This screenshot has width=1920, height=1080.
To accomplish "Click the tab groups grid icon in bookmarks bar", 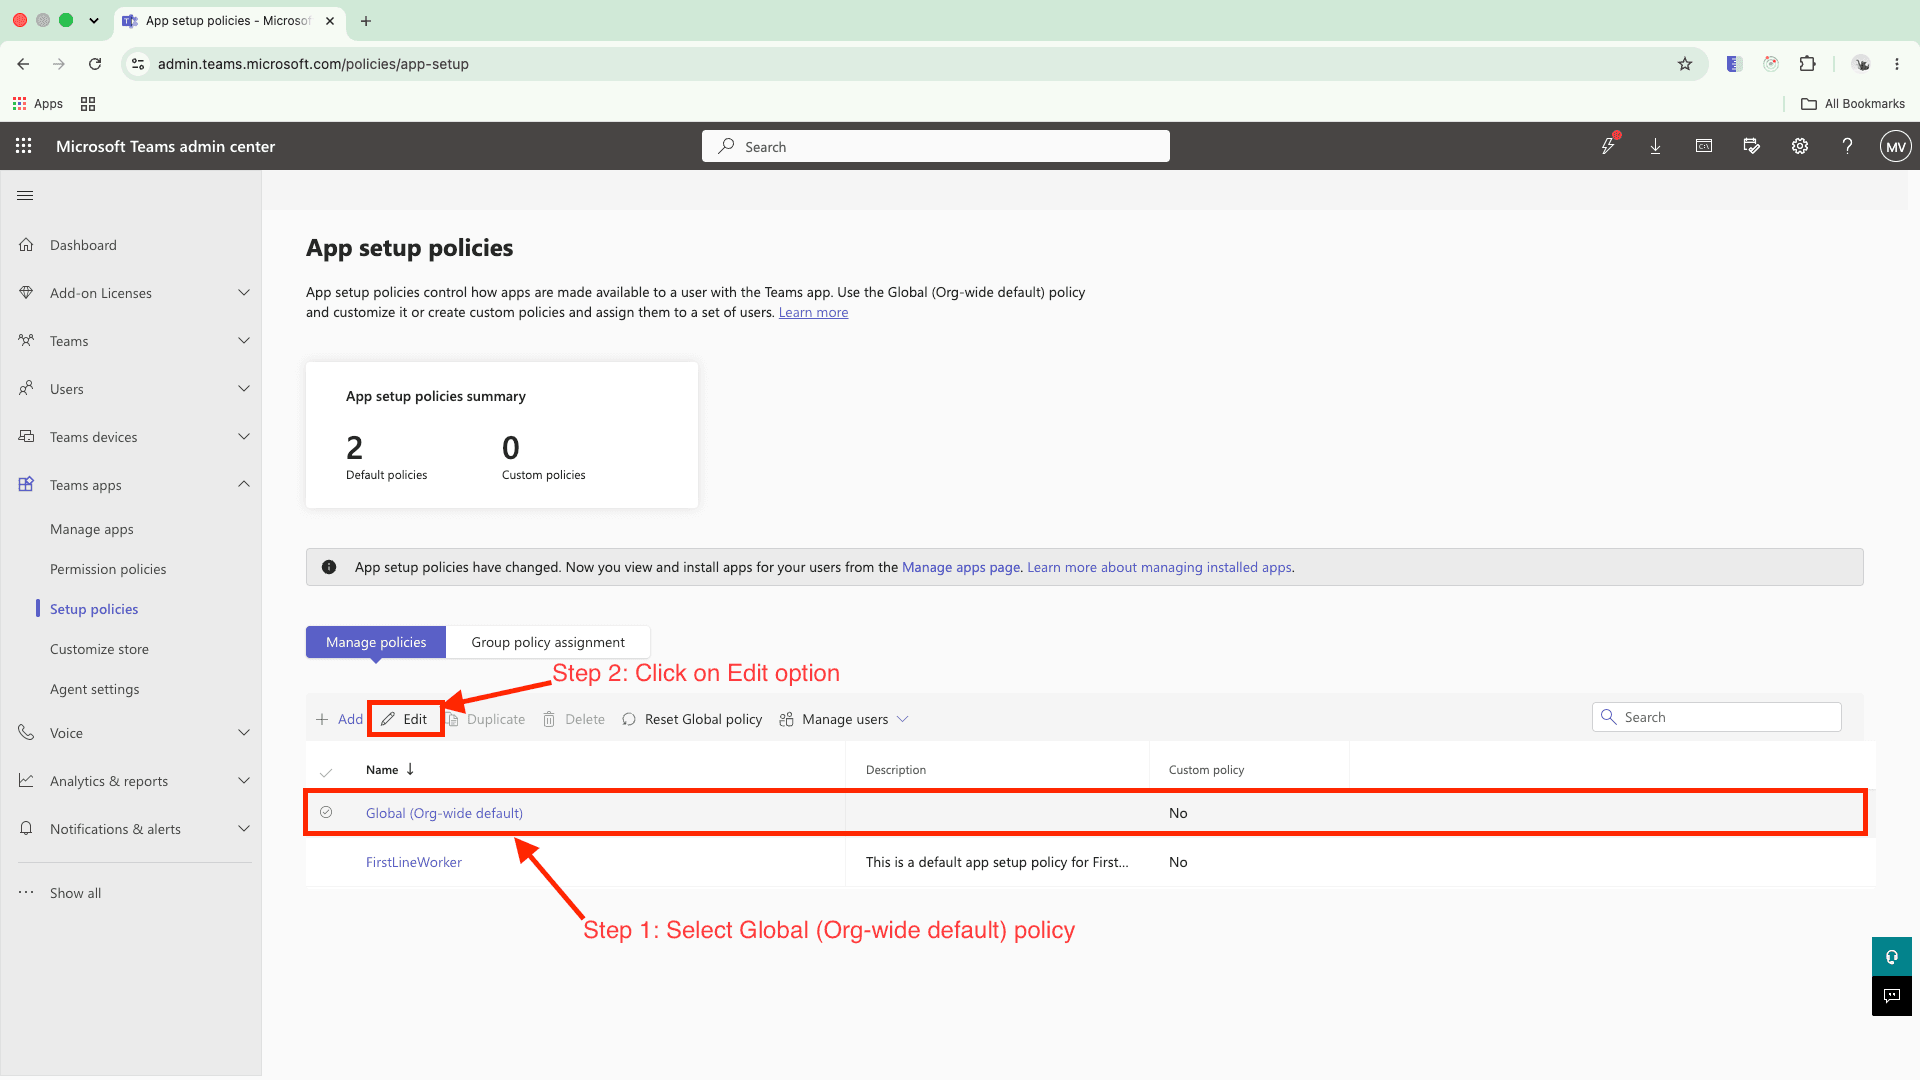I will (88, 104).
